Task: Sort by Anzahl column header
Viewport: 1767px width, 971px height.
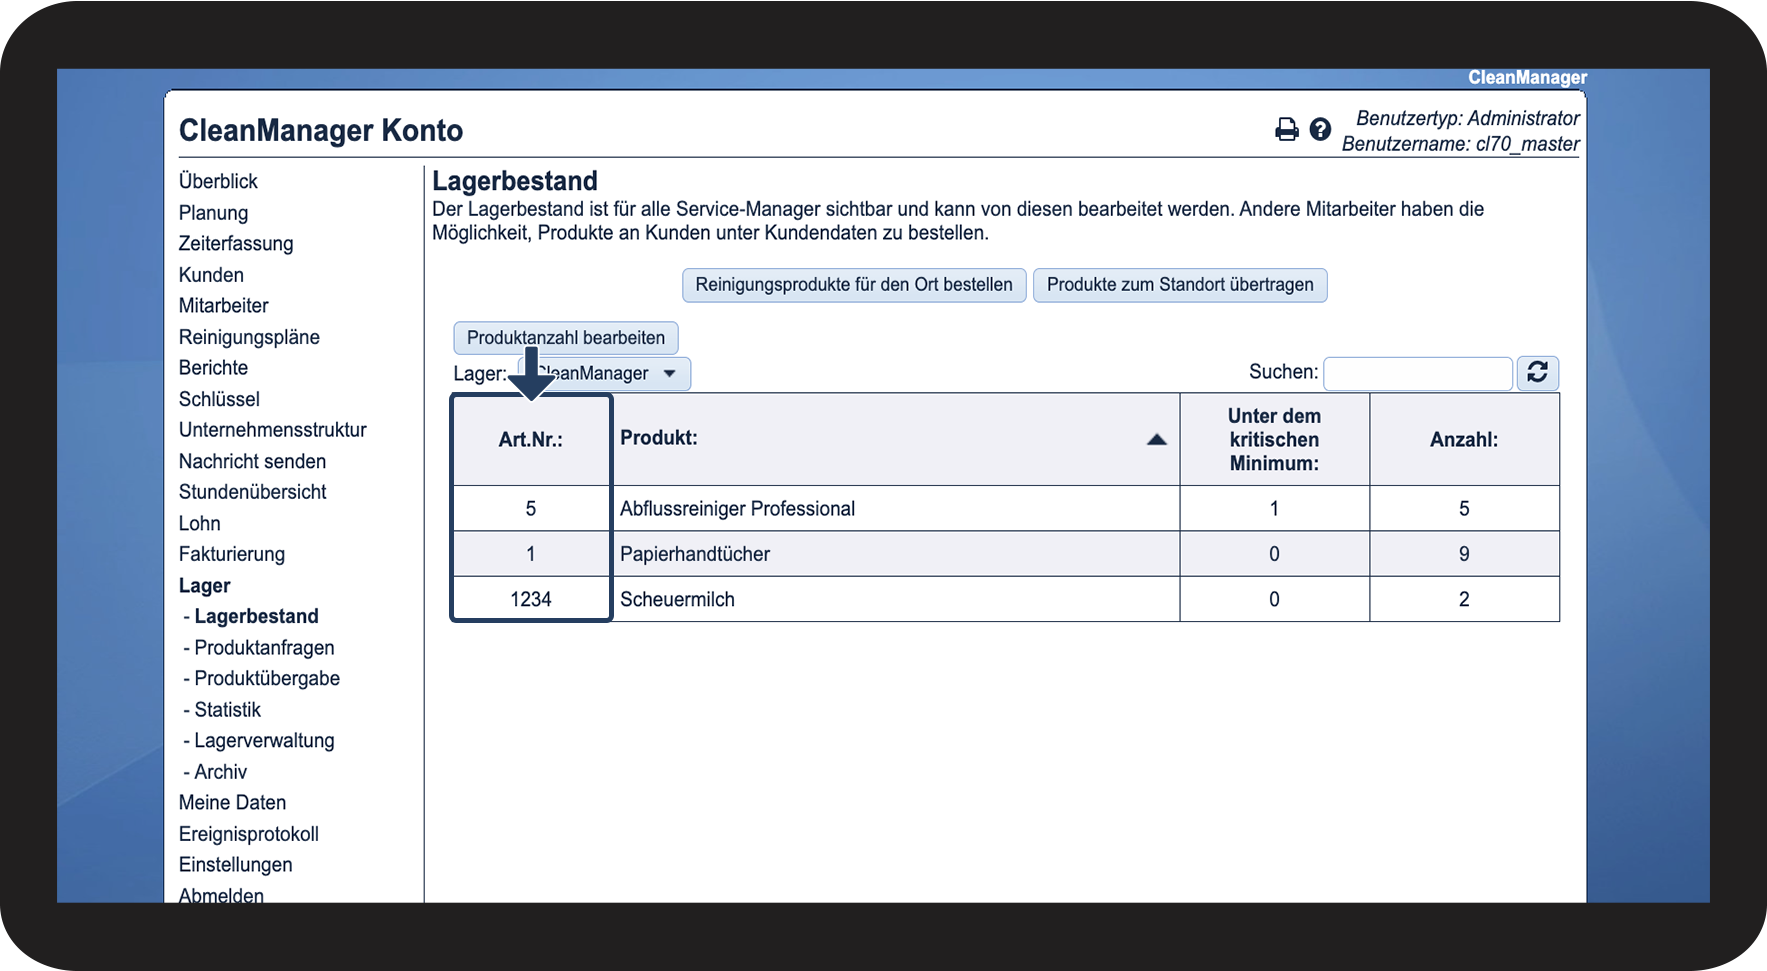Action: point(1463,440)
